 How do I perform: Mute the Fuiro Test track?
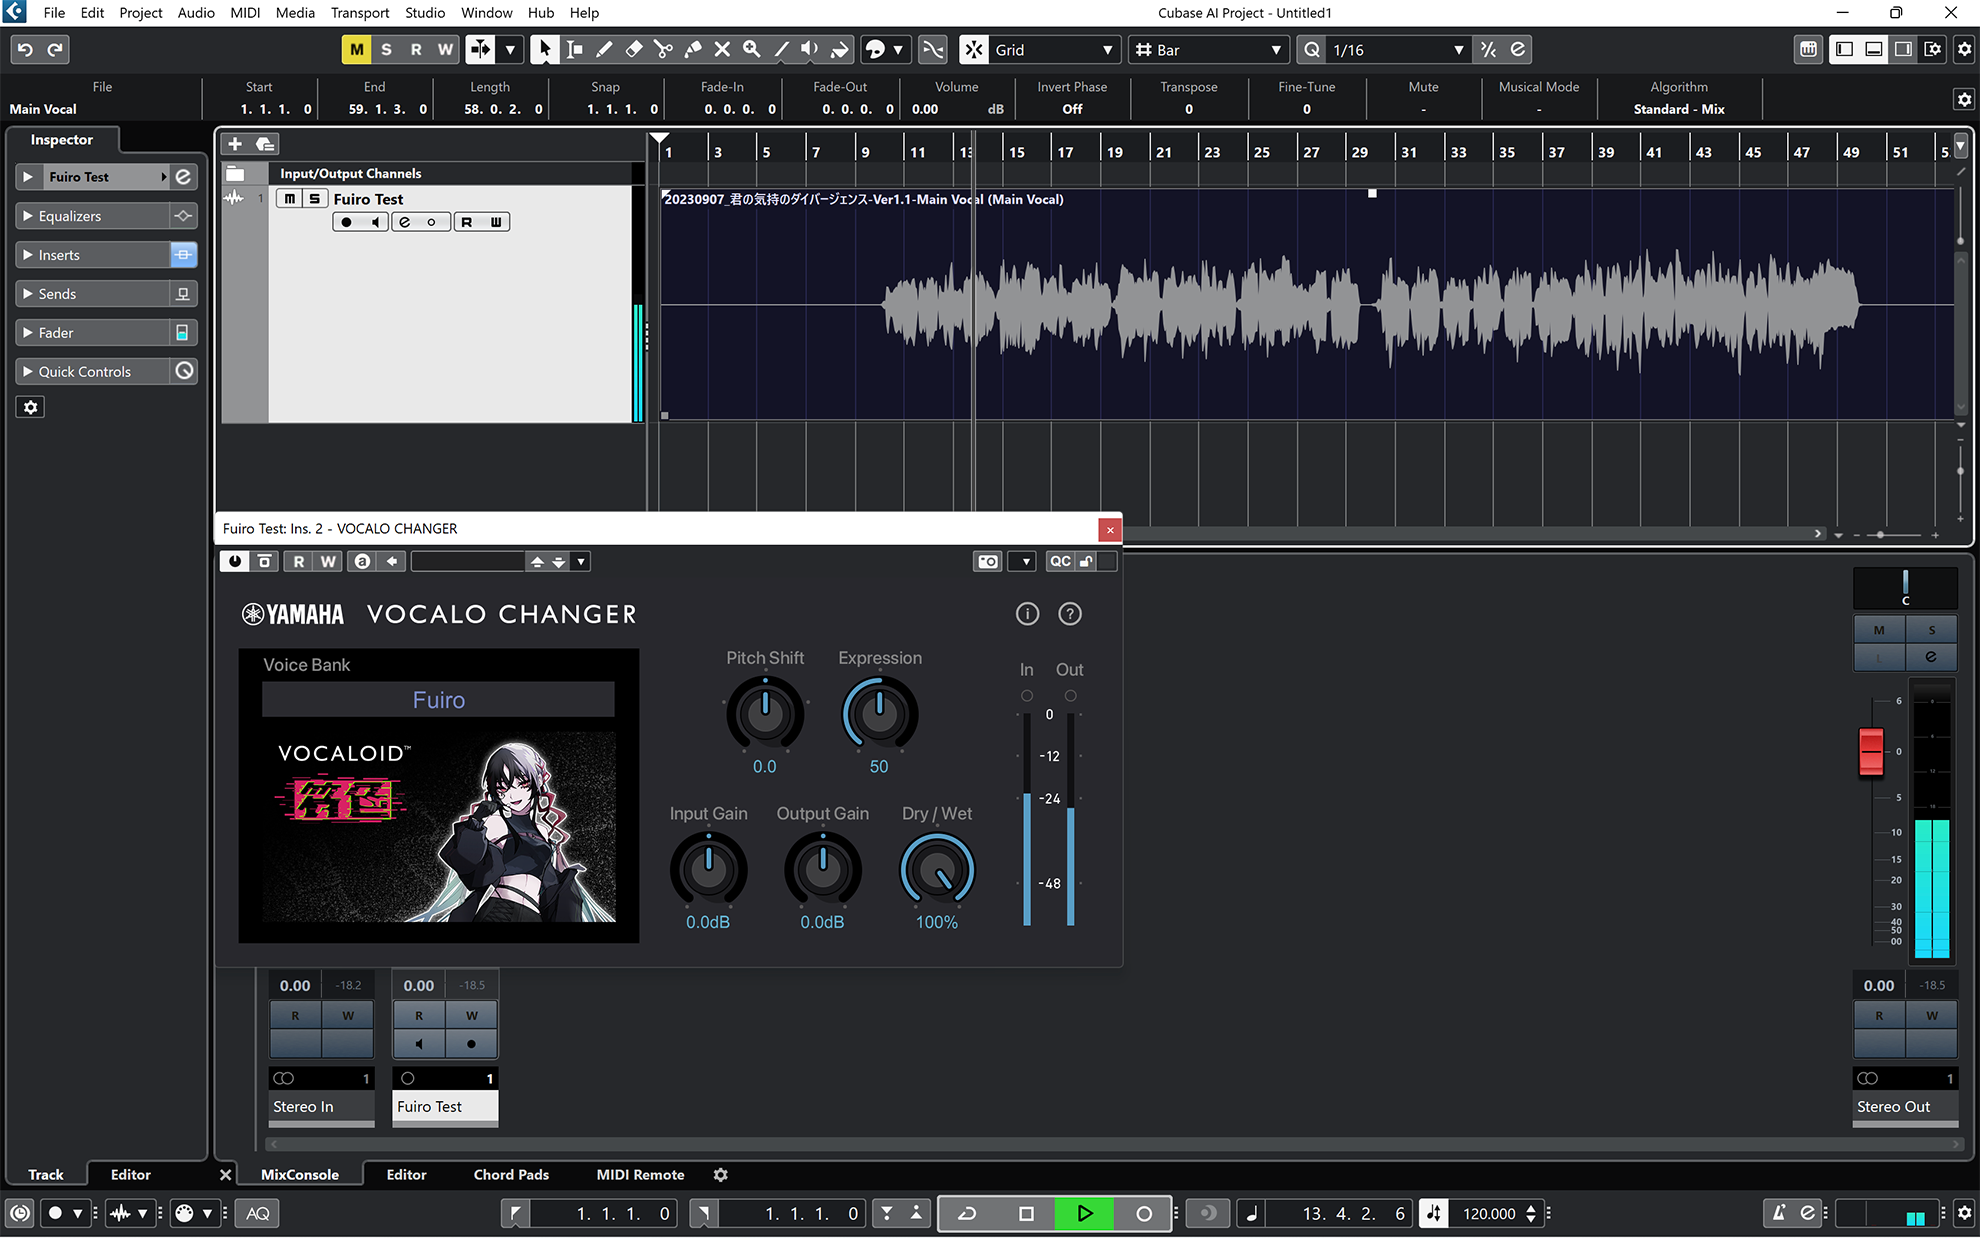click(x=292, y=198)
